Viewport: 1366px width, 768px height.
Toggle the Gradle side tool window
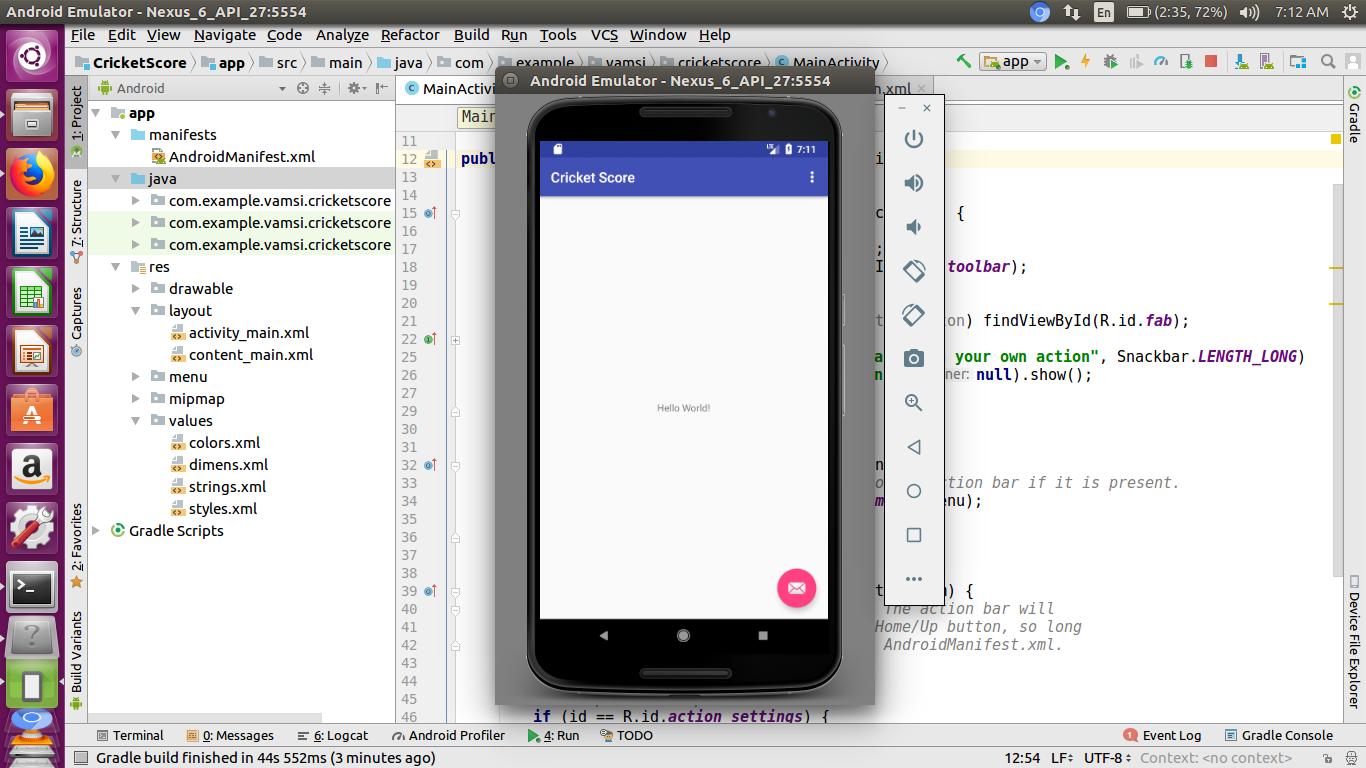1354,114
